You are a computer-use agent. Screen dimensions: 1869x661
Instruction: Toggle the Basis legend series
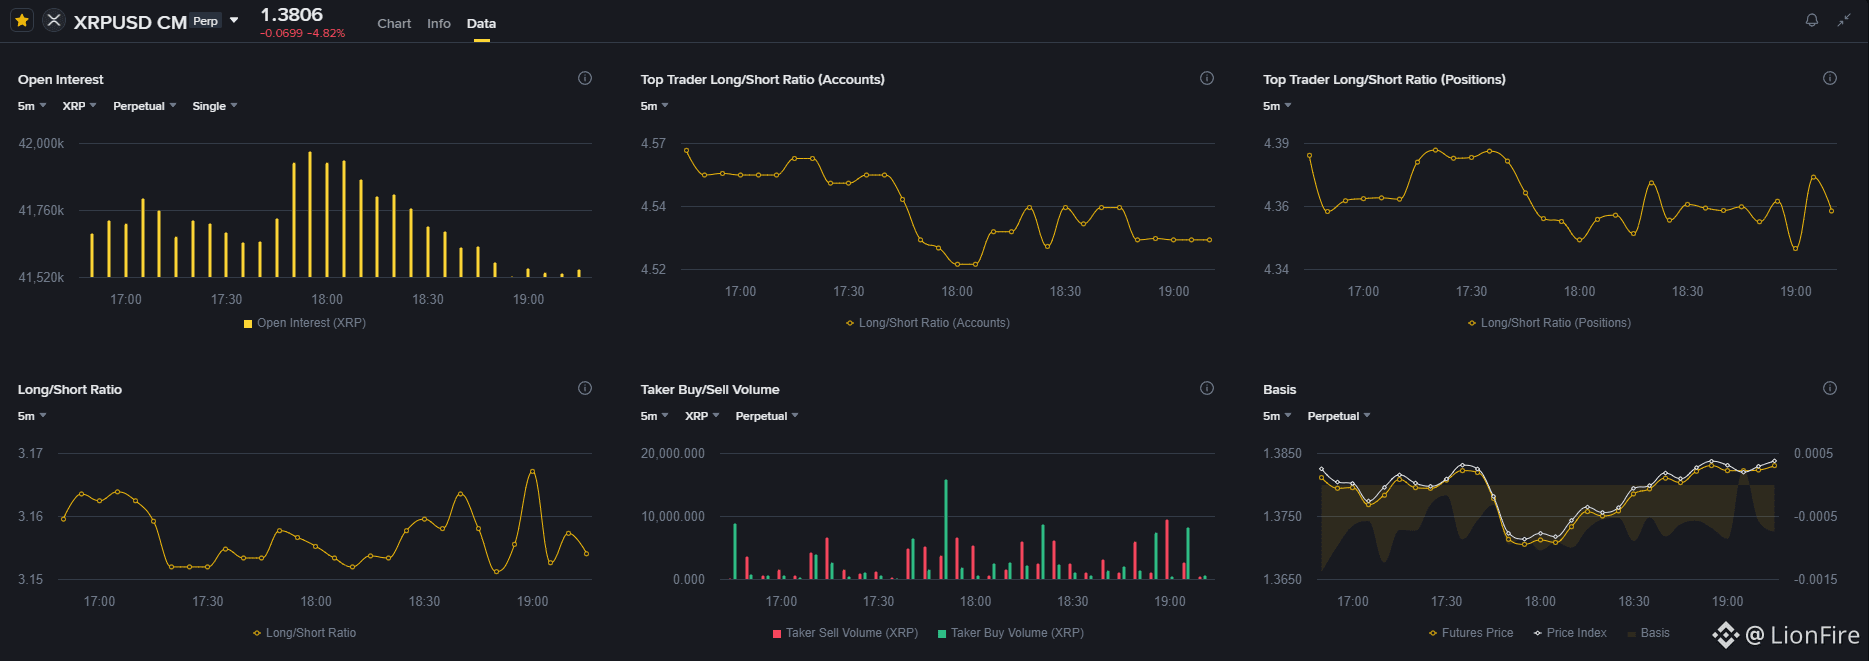1649,633
